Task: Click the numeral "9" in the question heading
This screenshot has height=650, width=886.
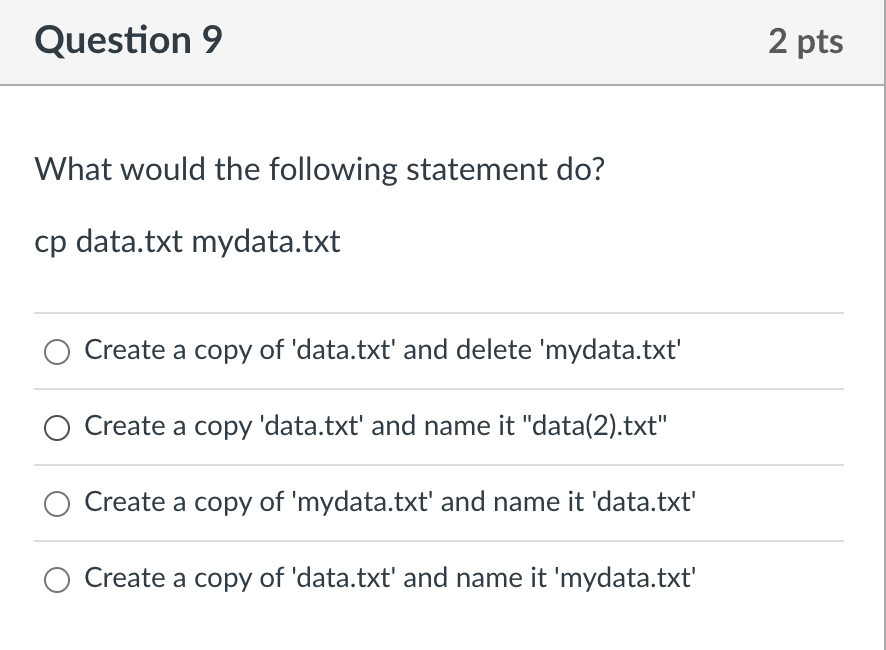Action: (x=212, y=40)
